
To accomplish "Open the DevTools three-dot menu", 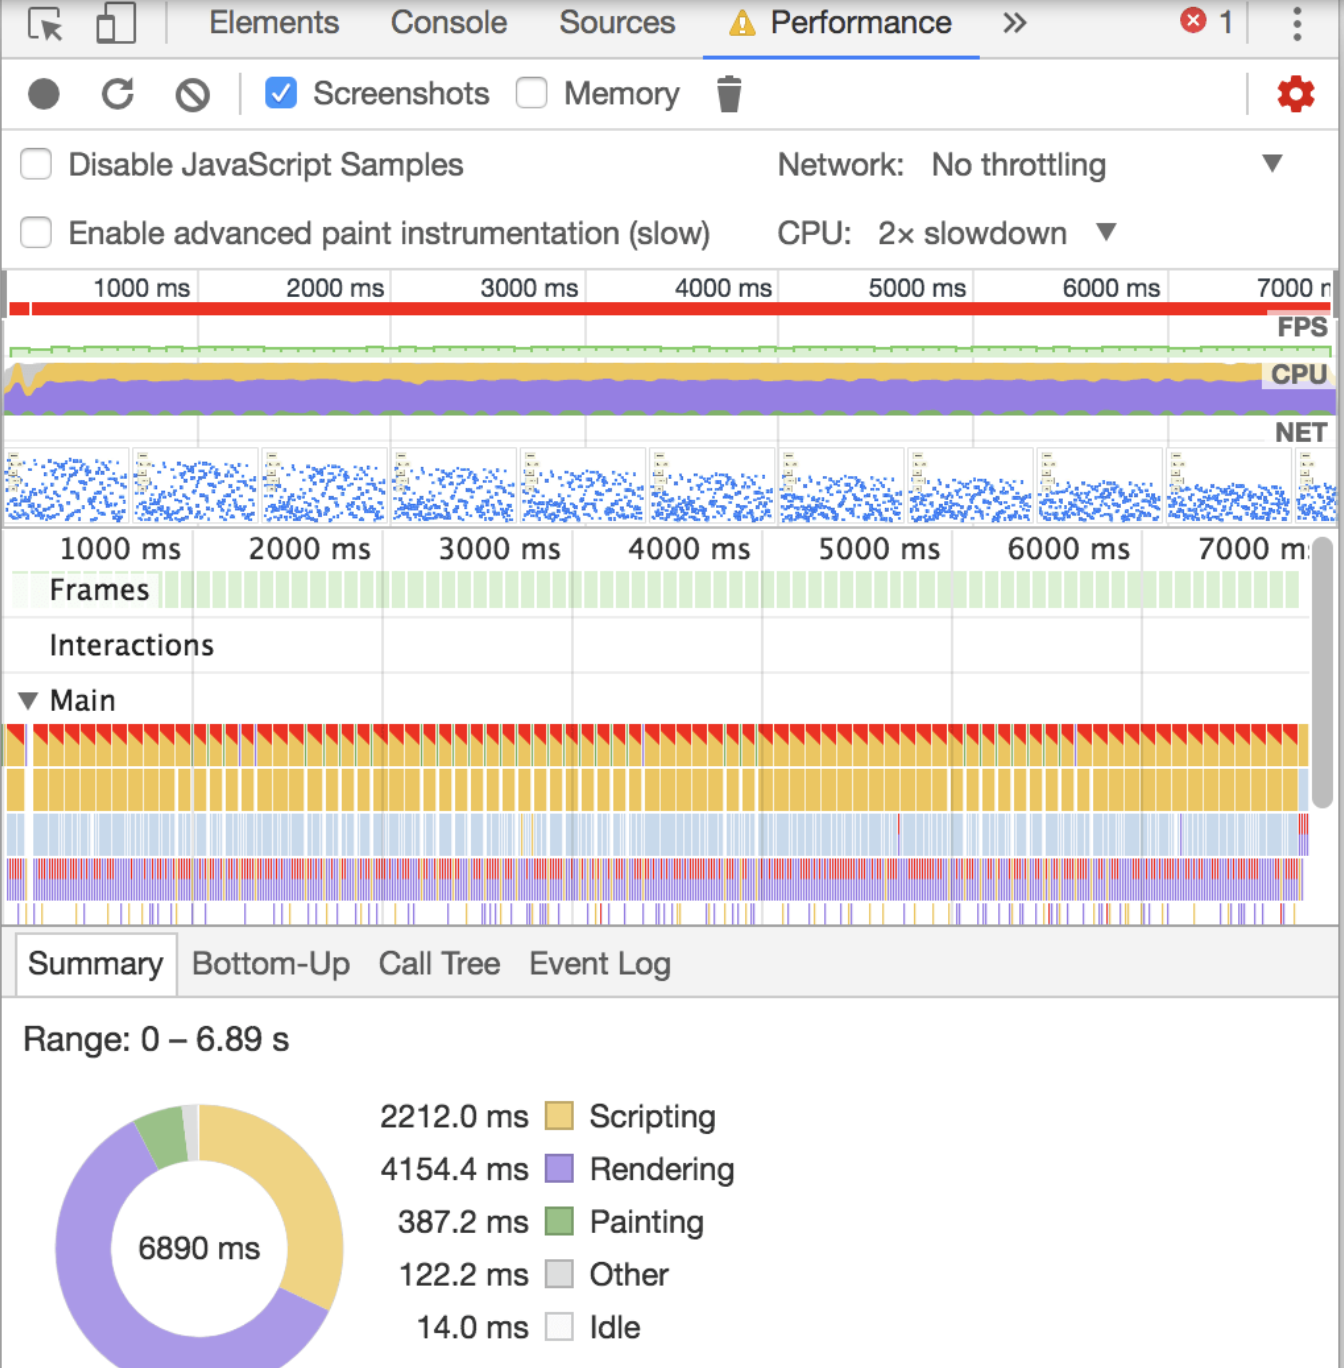I will coord(1297,23).
